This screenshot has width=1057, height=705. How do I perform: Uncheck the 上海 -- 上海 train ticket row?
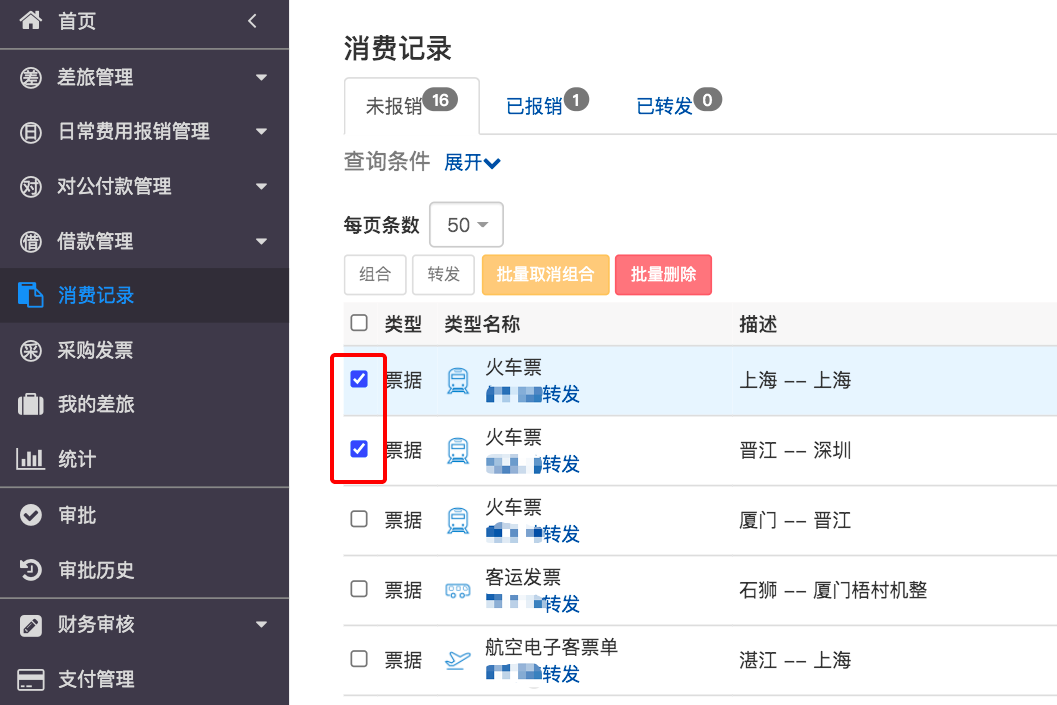coord(359,379)
